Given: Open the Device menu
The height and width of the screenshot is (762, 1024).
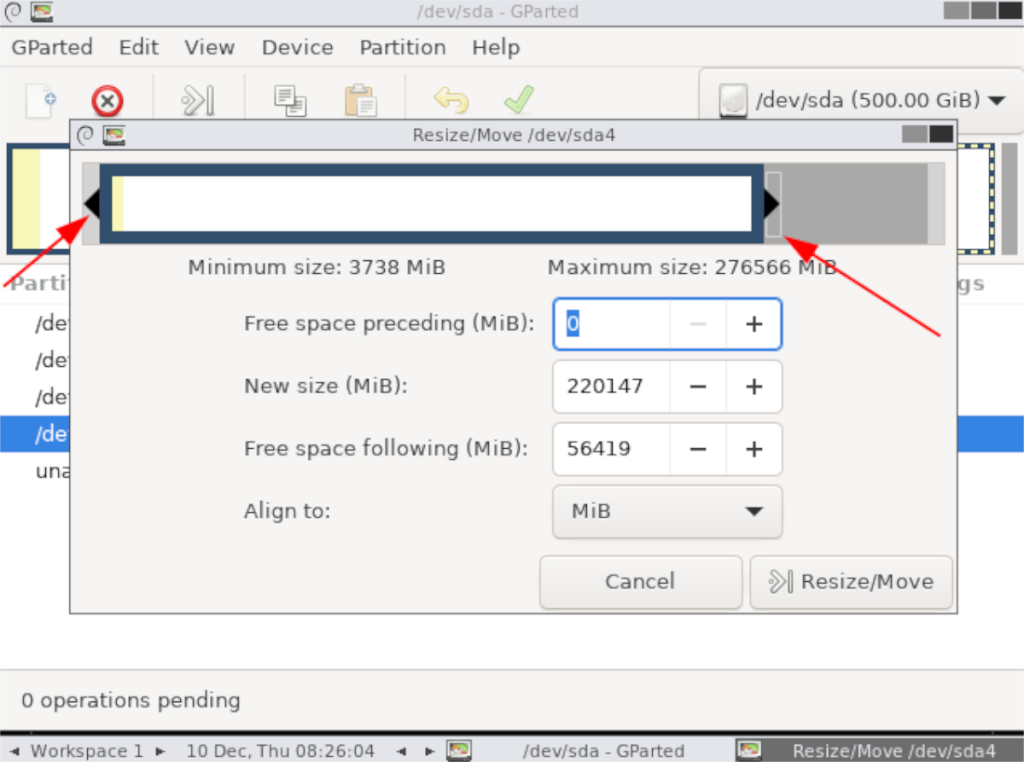Looking at the screenshot, I should point(297,47).
